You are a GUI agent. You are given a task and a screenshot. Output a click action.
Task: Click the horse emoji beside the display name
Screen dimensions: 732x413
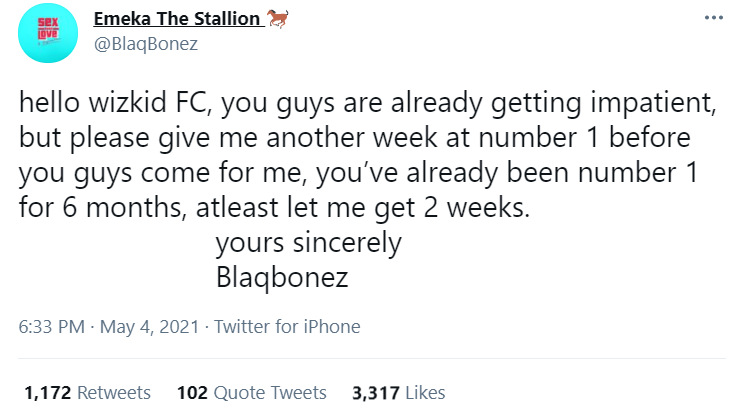click(x=274, y=19)
